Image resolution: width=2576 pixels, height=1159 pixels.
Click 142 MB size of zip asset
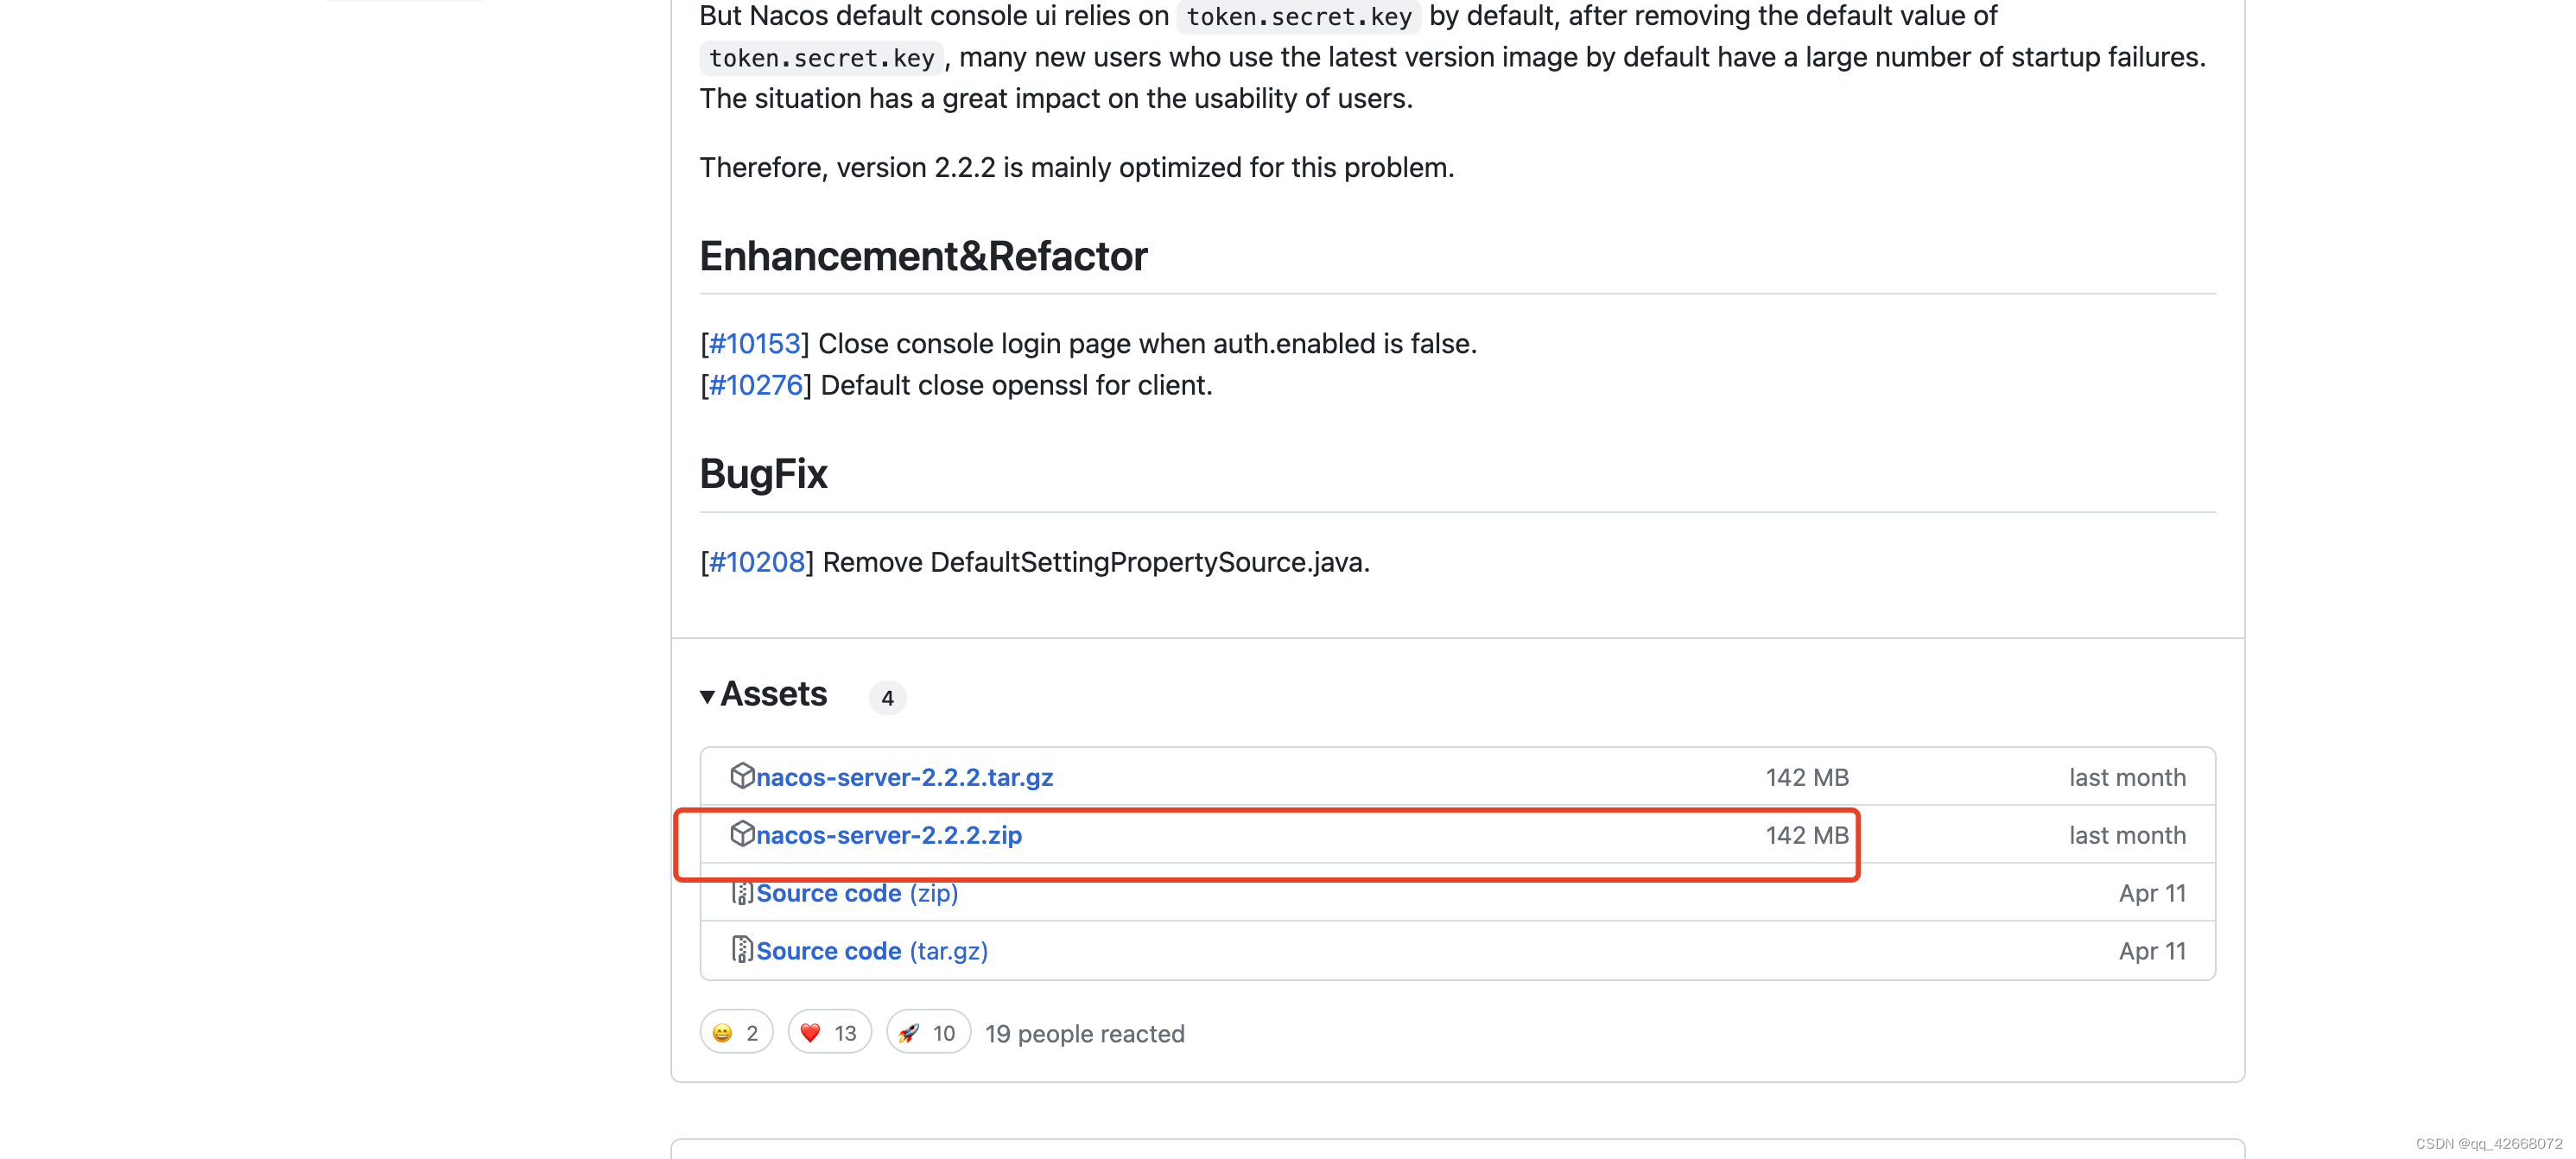(1807, 836)
